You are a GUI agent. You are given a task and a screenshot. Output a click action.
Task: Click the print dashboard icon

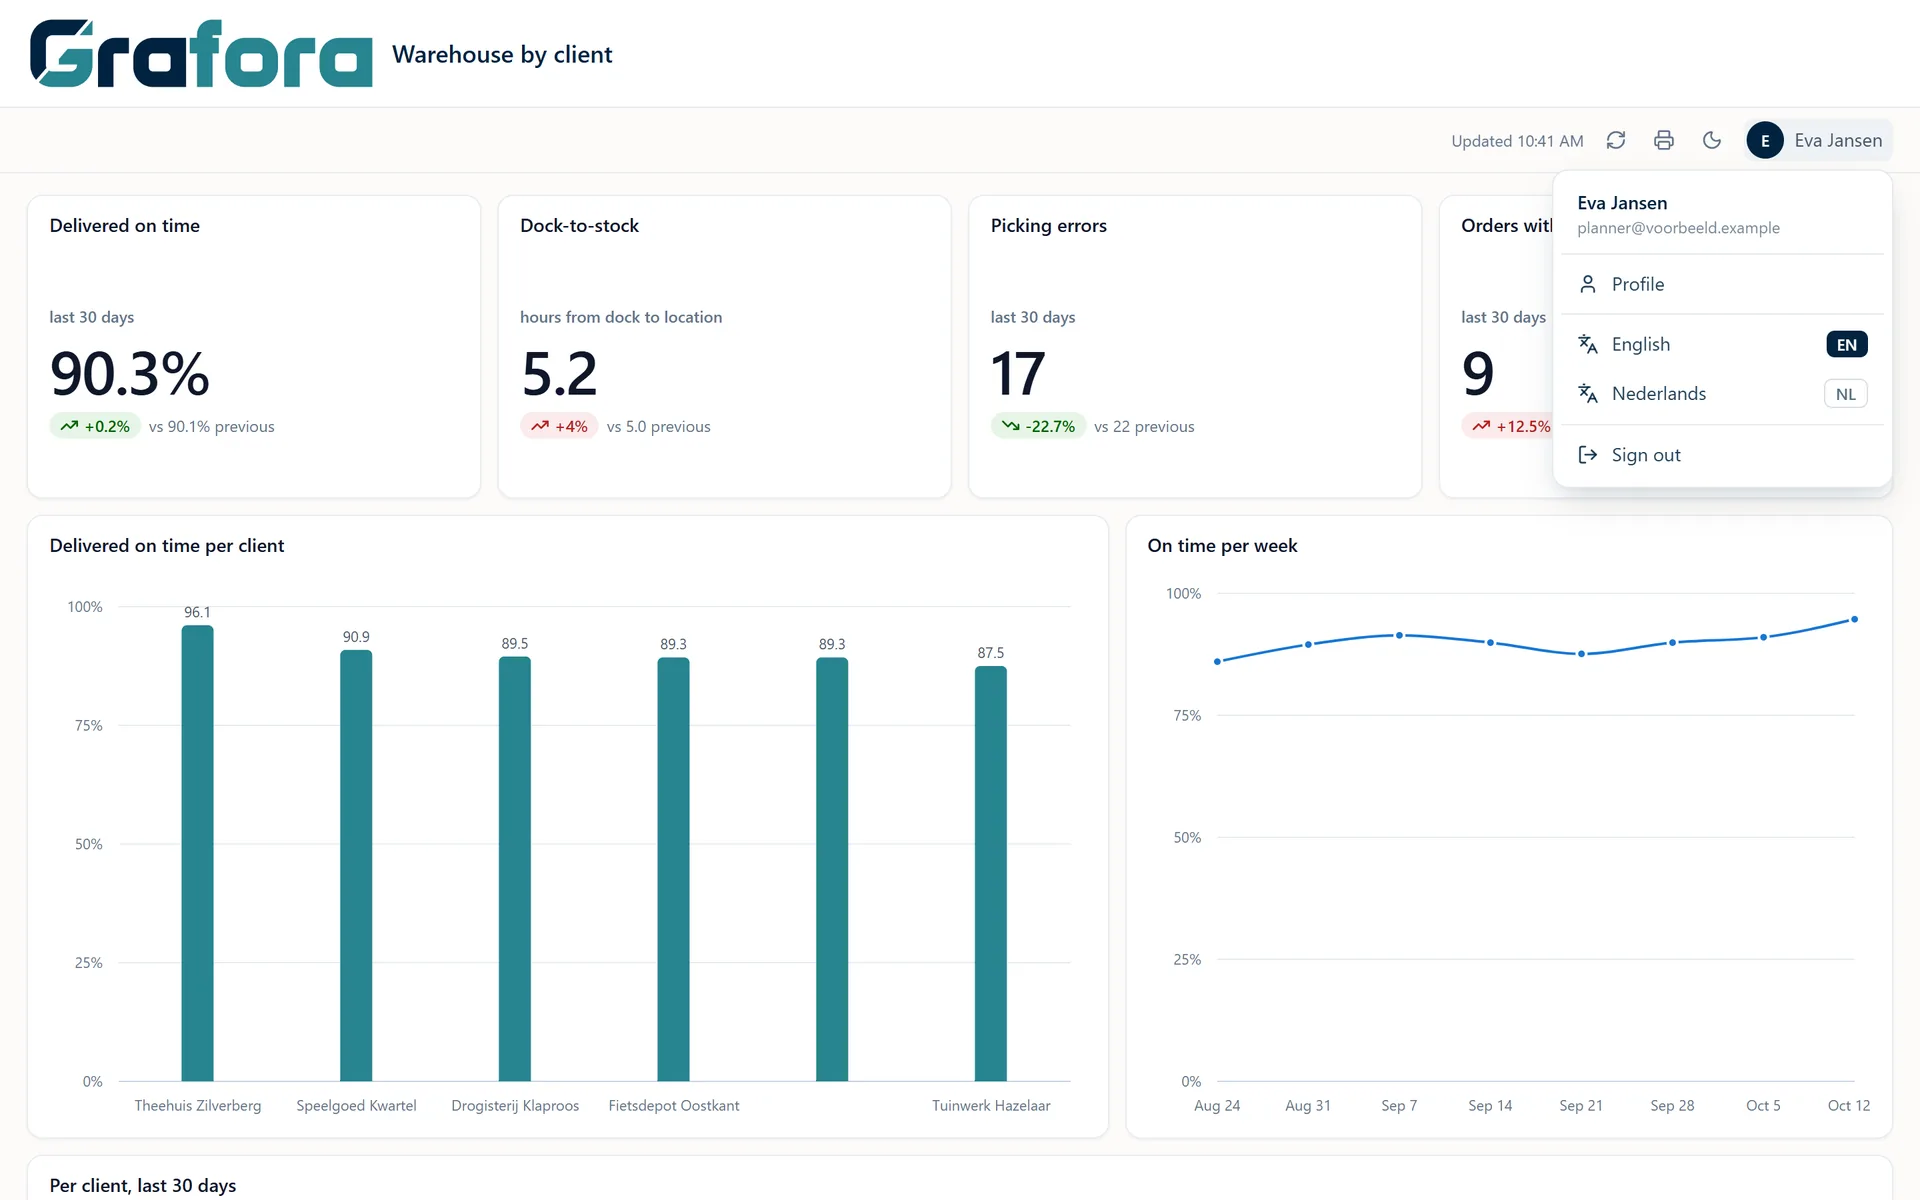(x=1664, y=141)
